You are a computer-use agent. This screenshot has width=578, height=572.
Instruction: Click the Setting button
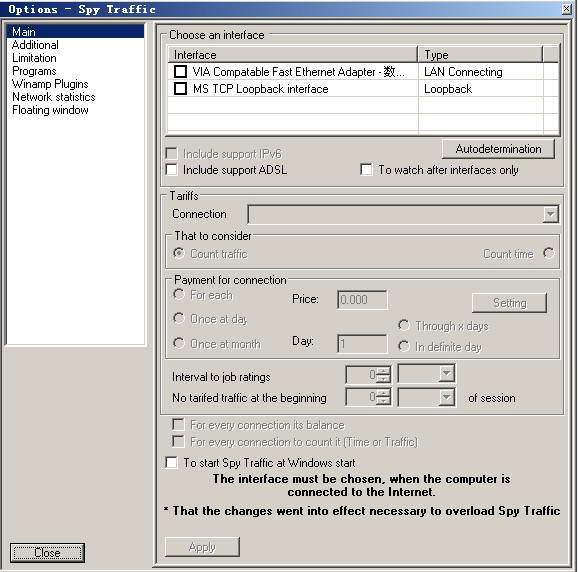pos(509,303)
